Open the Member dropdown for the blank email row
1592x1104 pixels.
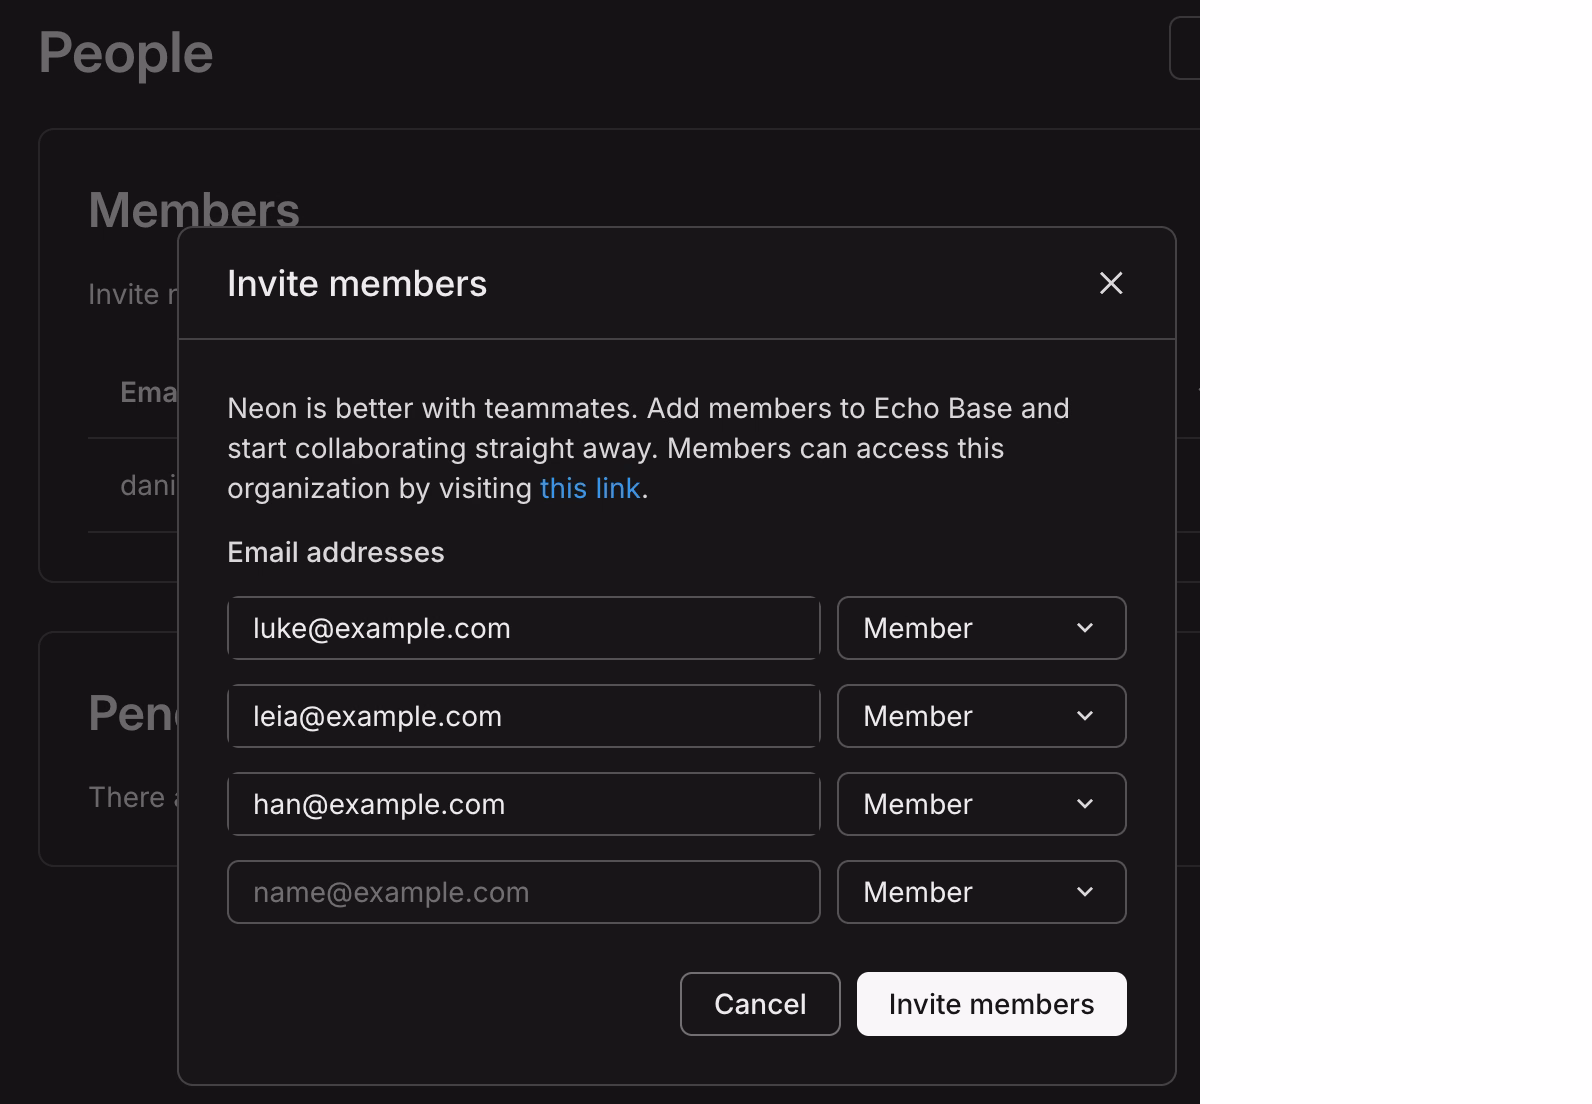click(980, 892)
